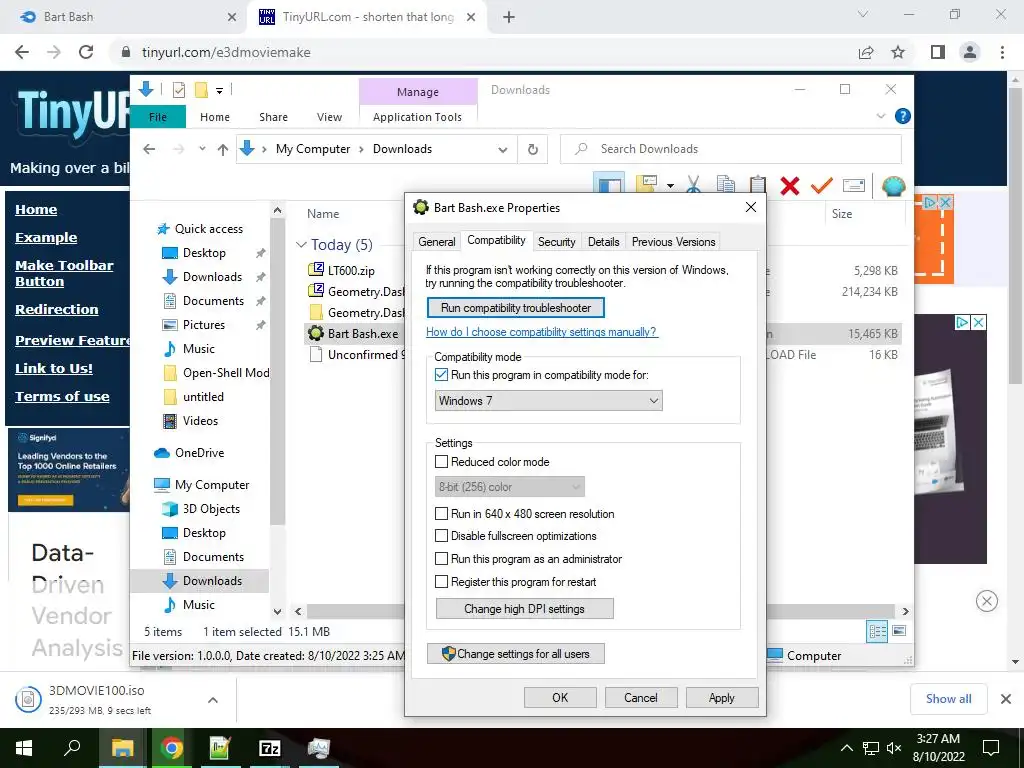Click the horizontal scrollbar right arrow in file list
Viewport: 1024px width, 768px height.
(x=905, y=611)
